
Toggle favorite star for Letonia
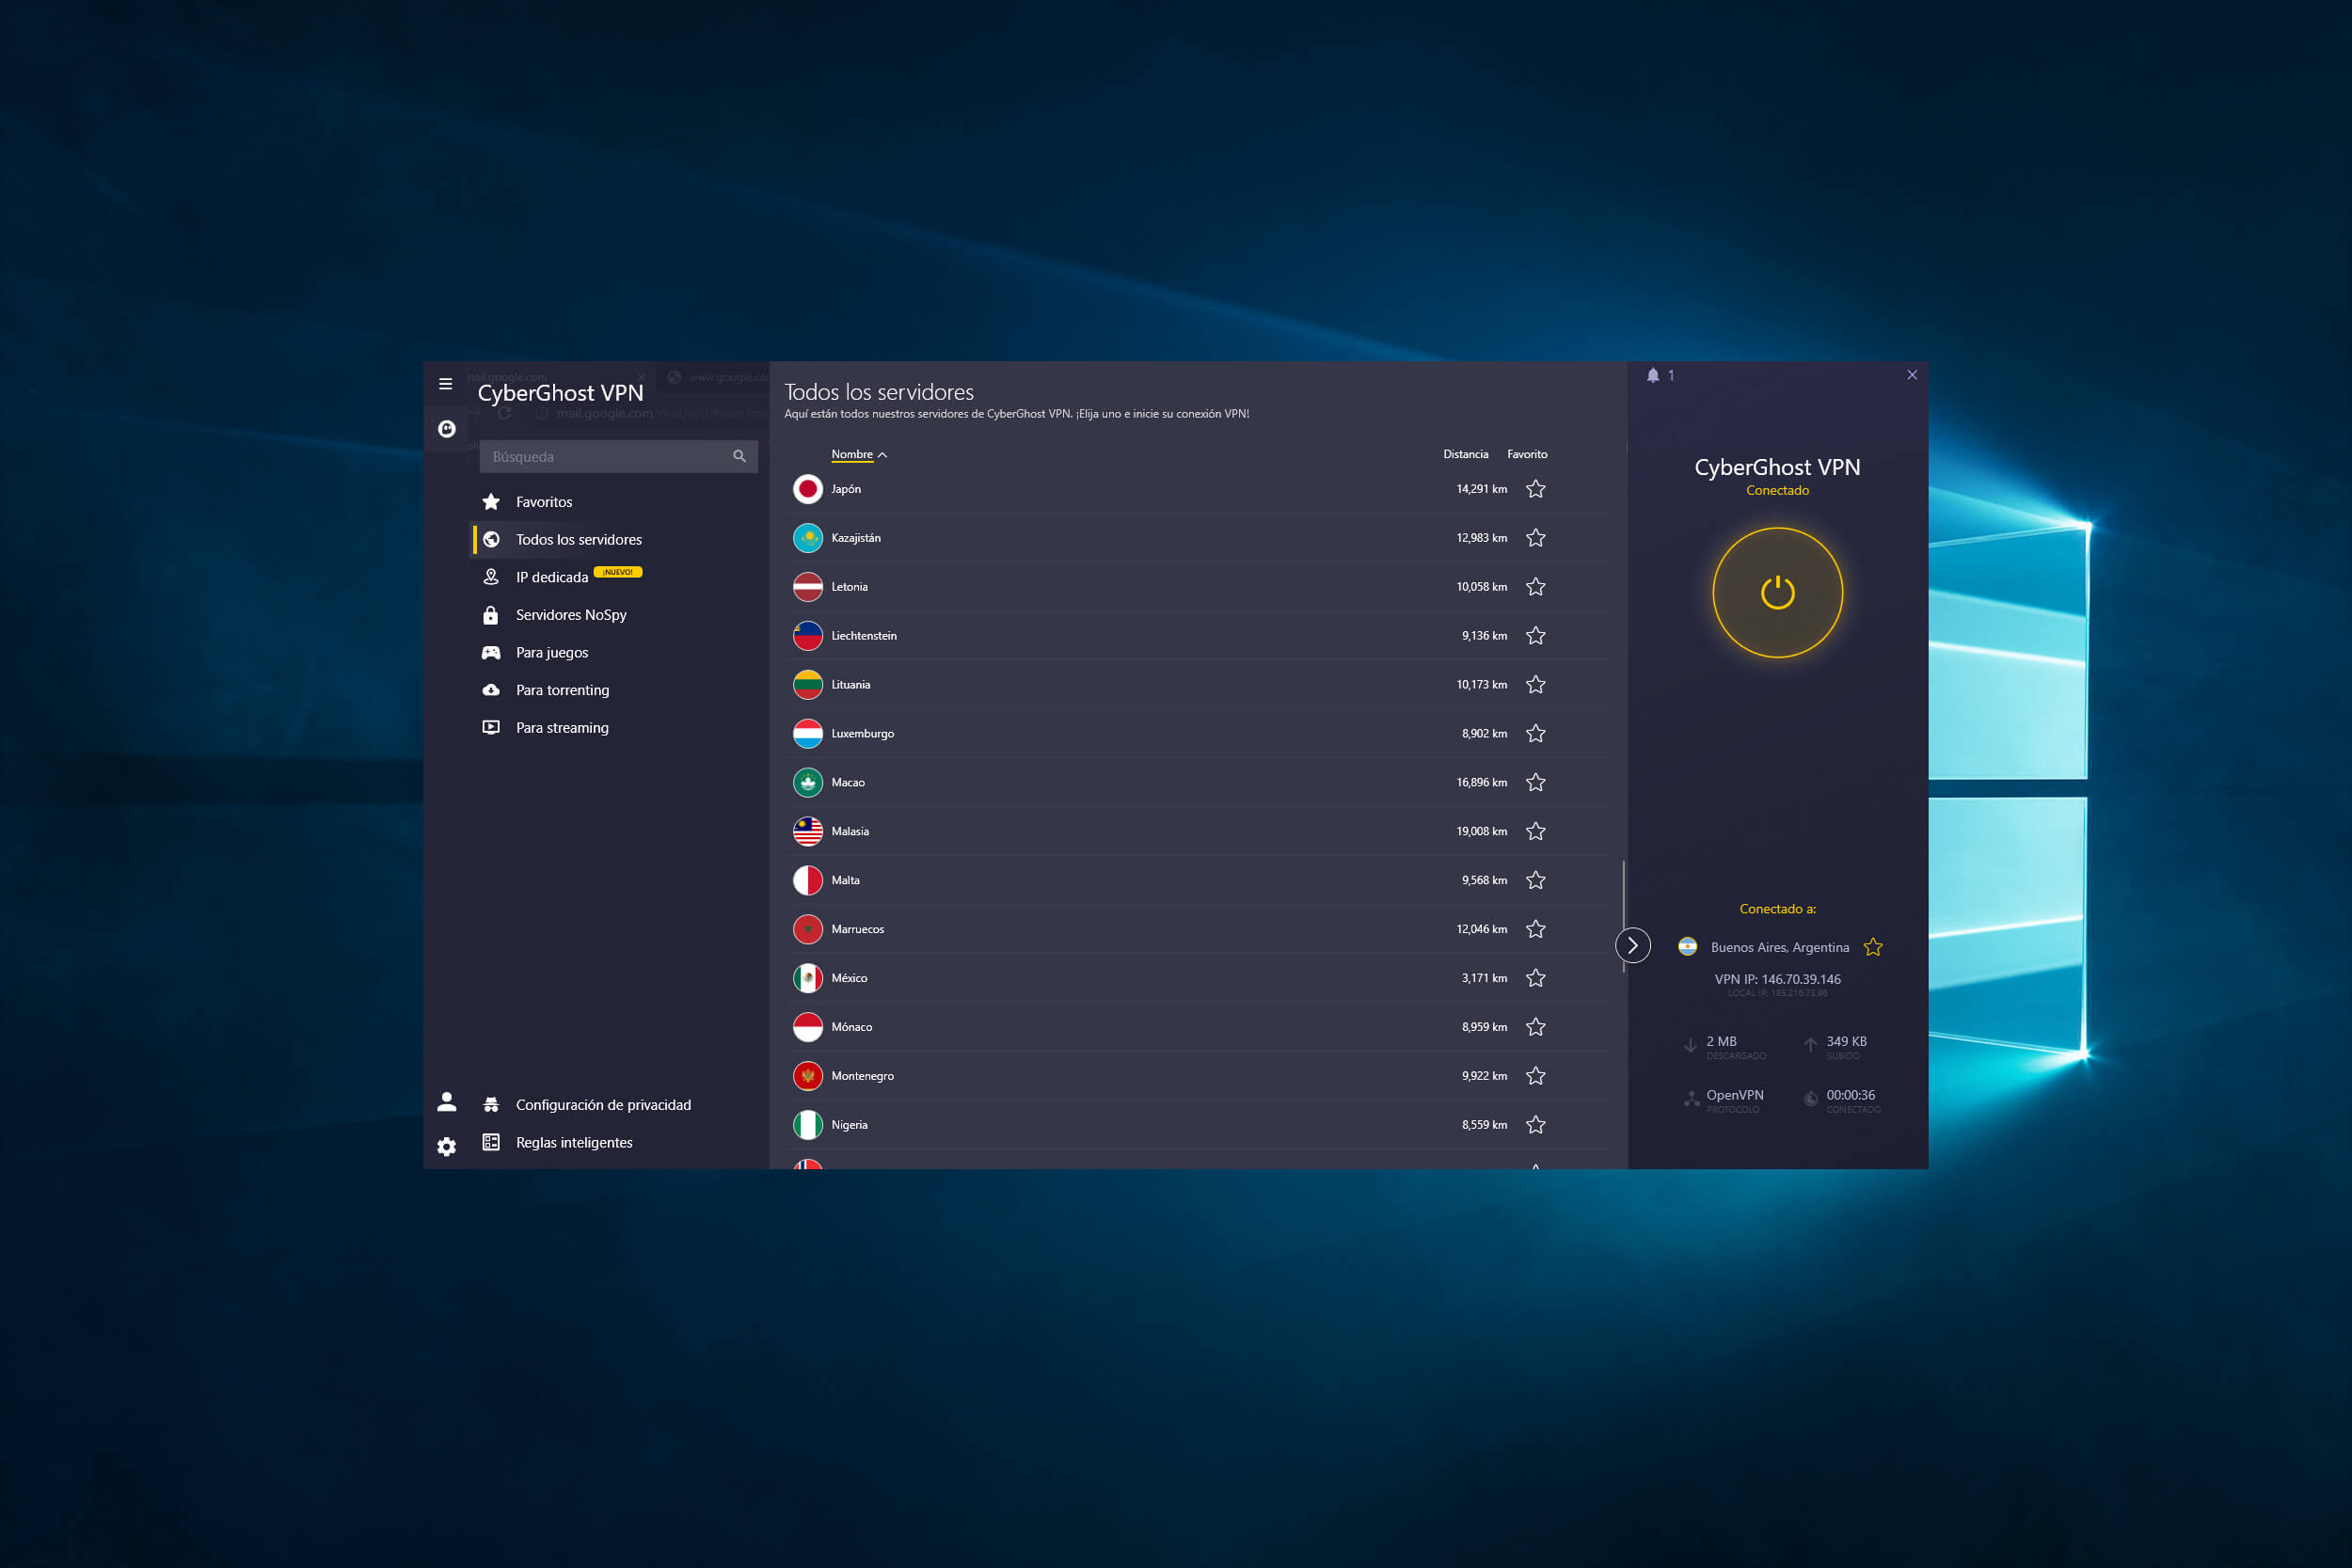[x=1536, y=587]
